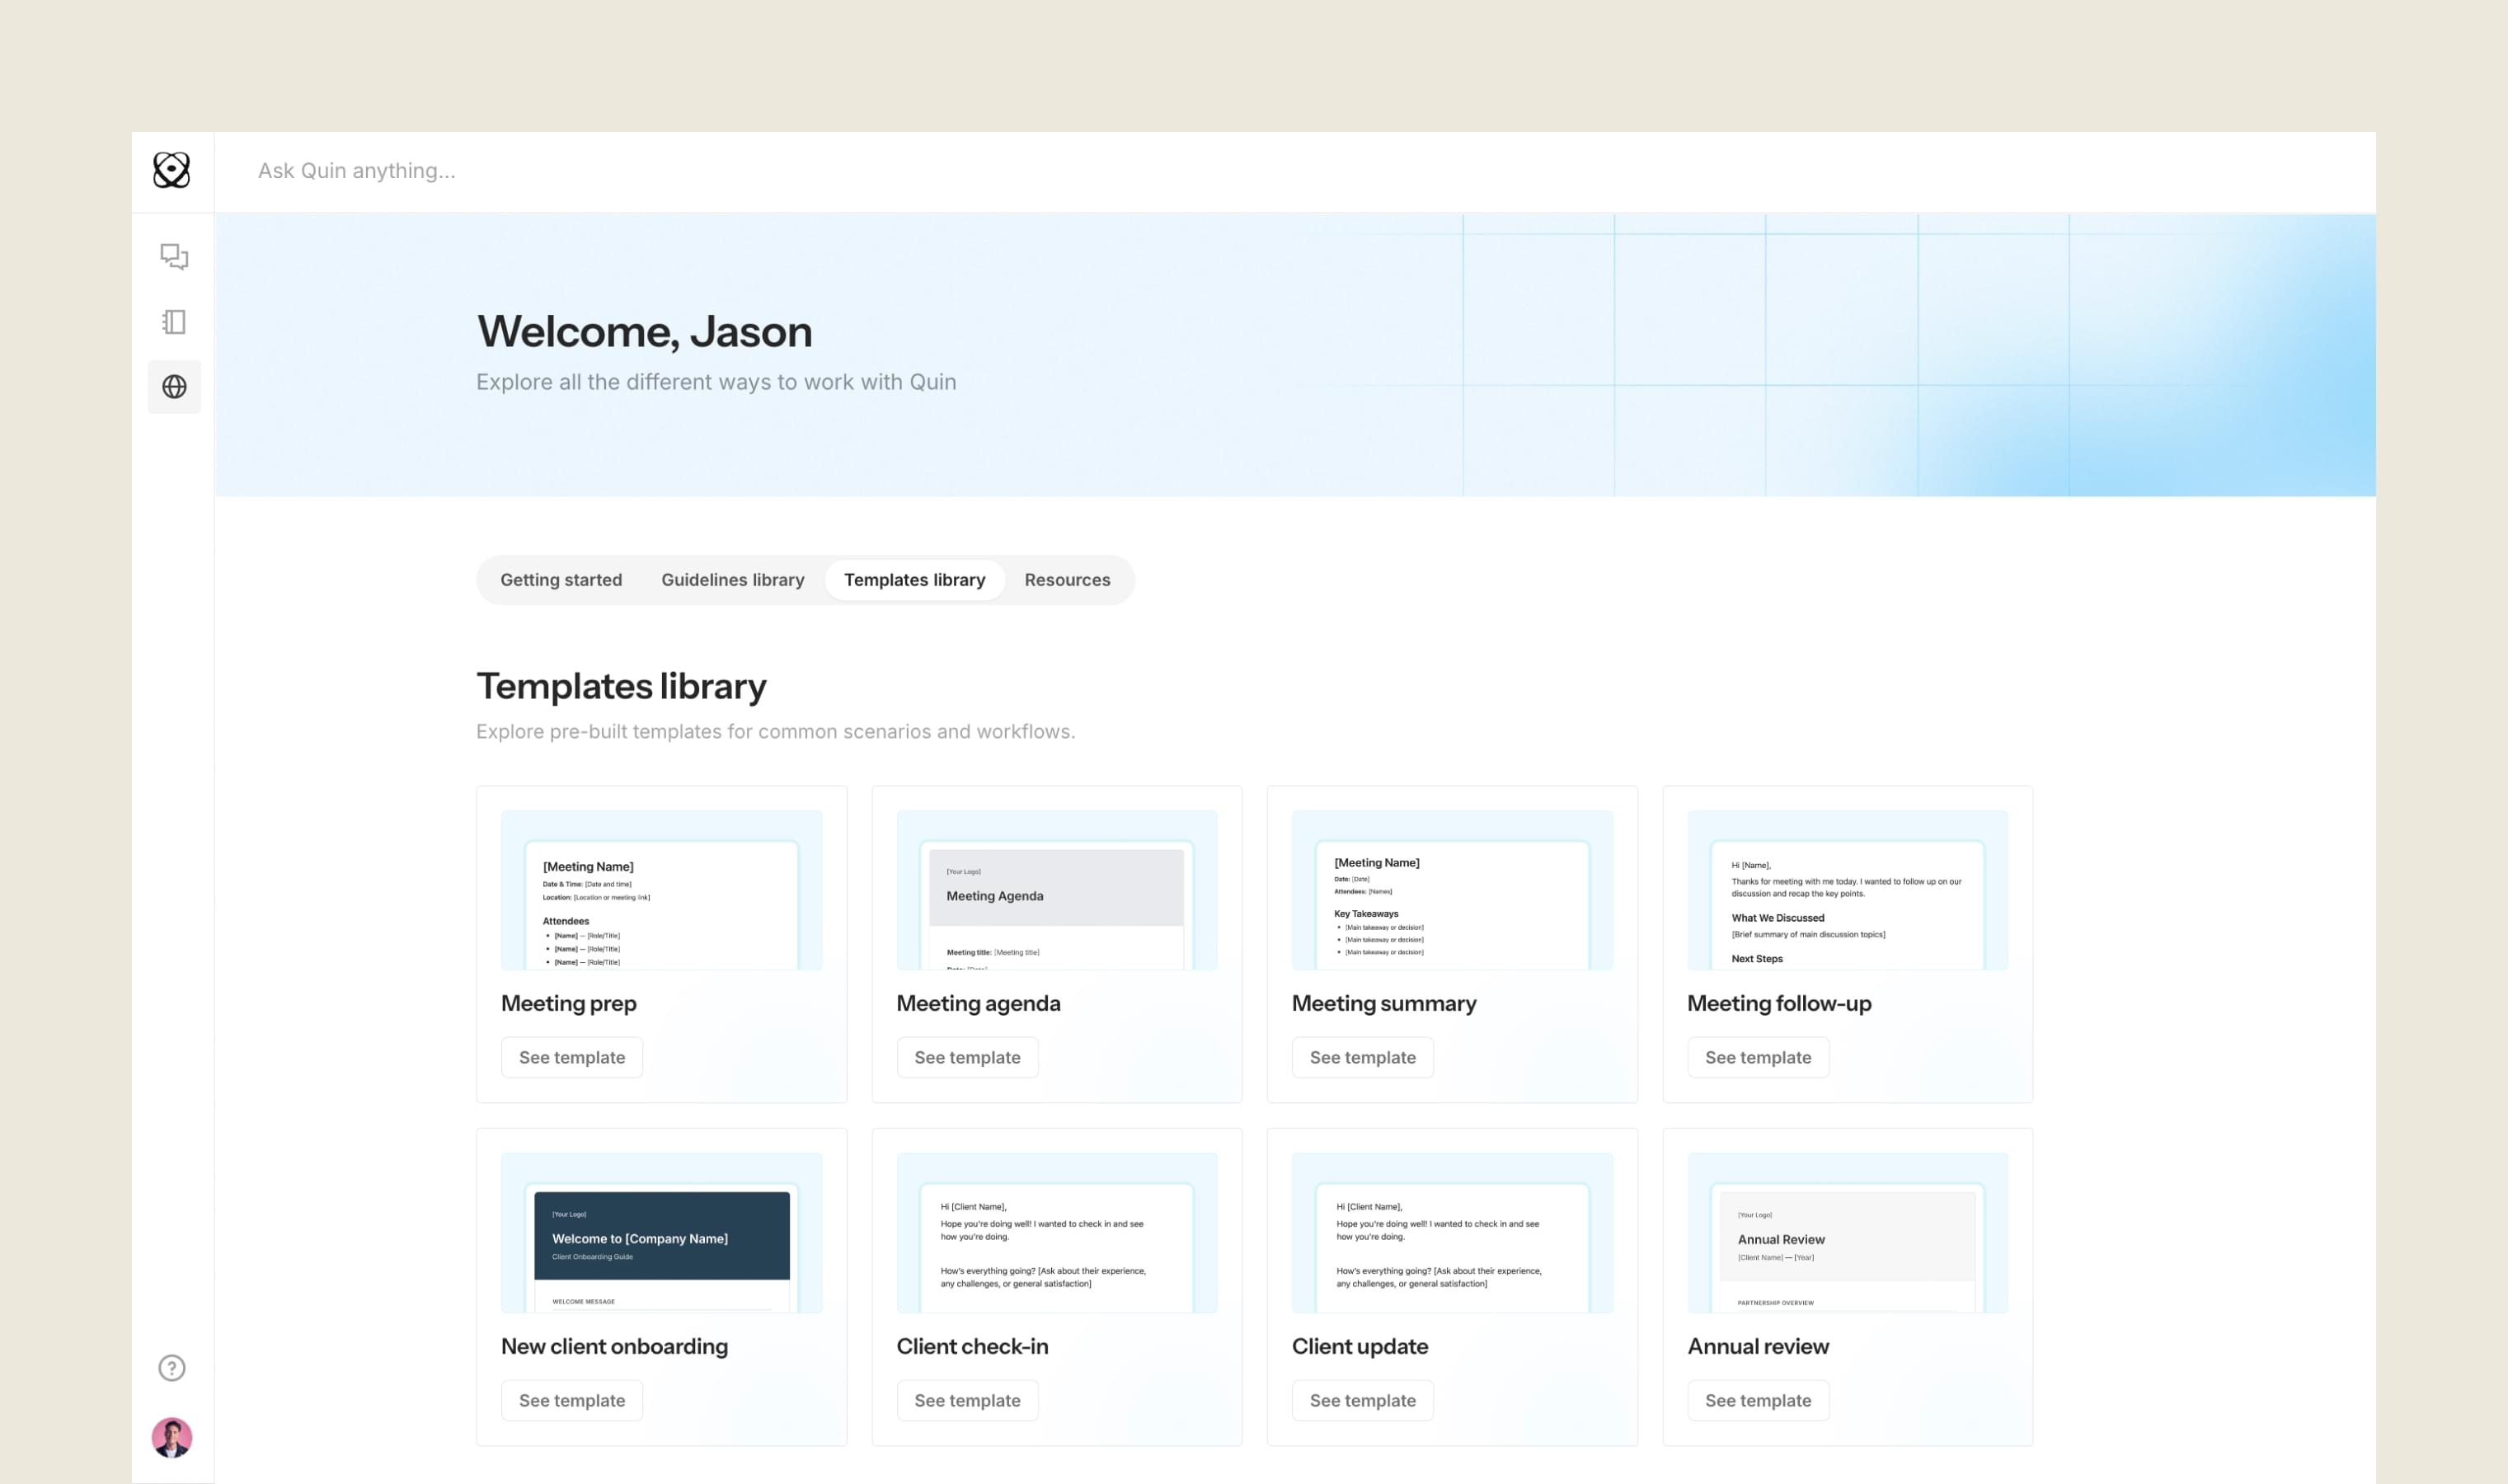Open the chats icon in sidebar
This screenshot has width=2508, height=1484.
[174, 257]
